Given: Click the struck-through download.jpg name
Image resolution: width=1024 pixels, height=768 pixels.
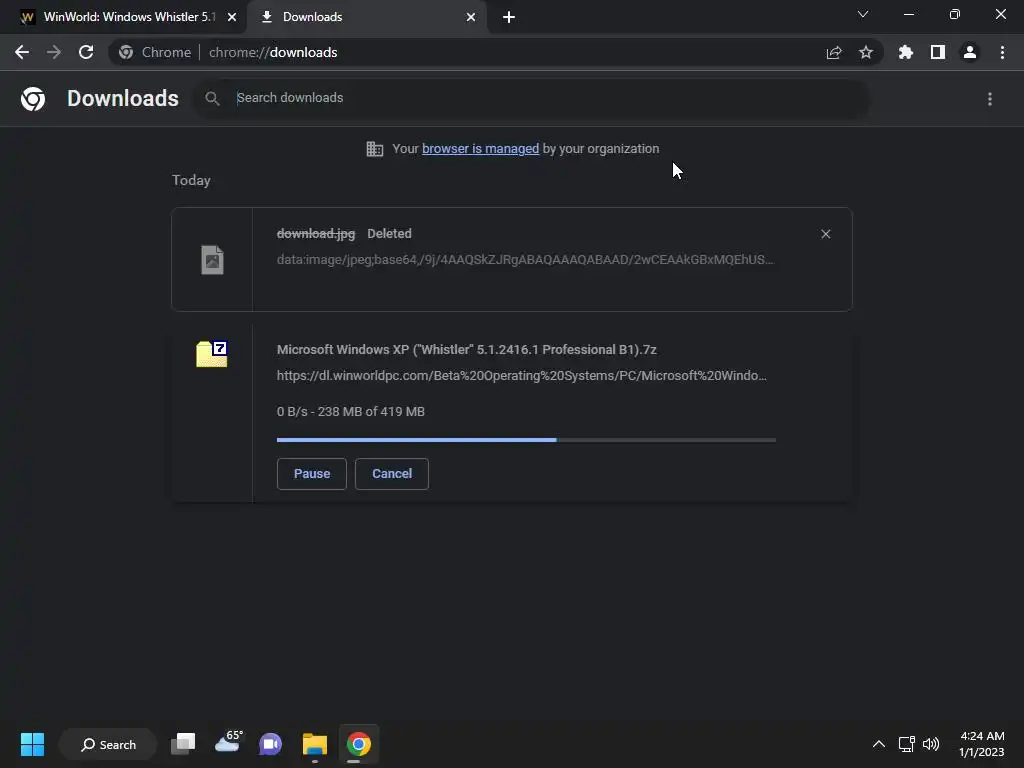Looking at the screenshot, I should [316, 234].
